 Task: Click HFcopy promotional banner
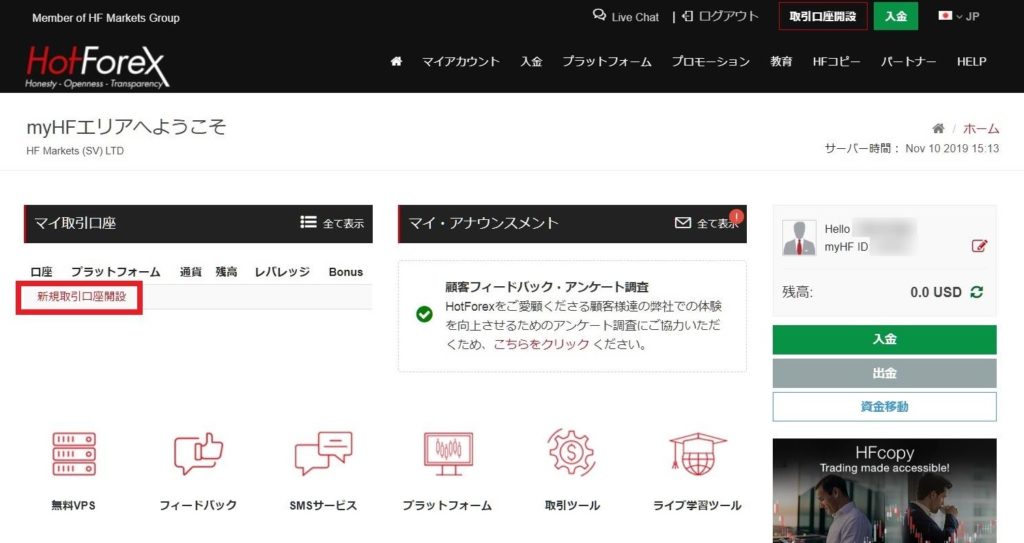[884, 490]
